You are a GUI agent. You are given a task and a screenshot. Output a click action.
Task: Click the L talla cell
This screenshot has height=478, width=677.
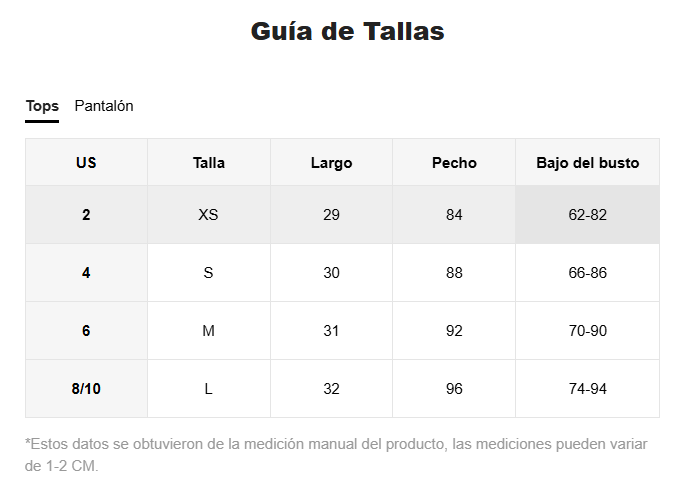pyautogui.click(x=209, y=389)
